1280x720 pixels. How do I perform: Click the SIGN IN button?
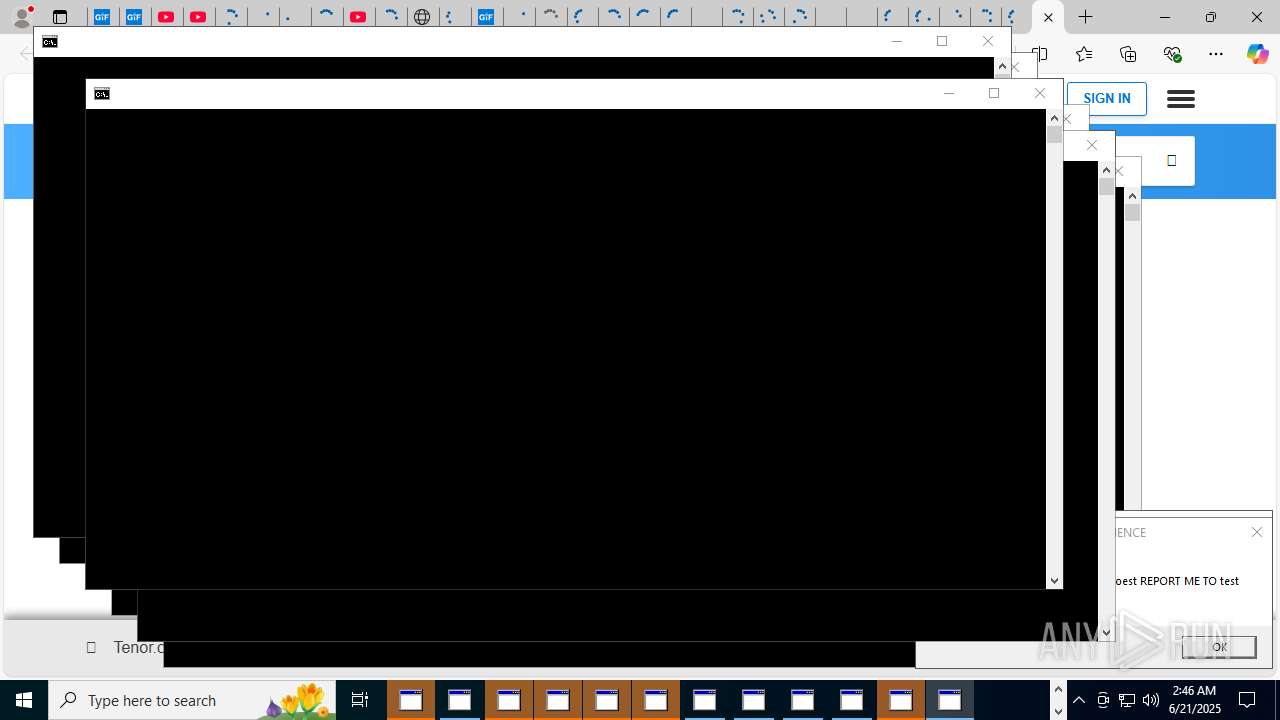click(x=1107, y=98)
